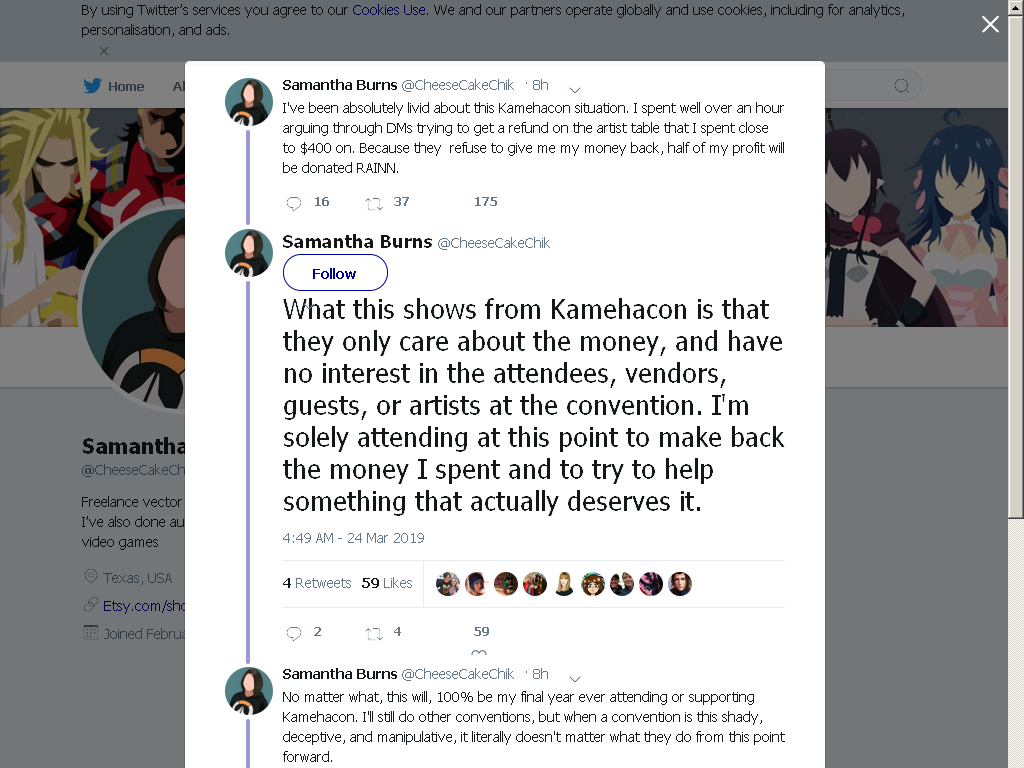Expand the bottom tweet's options chevron
This screenshot has width=1024, height=768.
click(575, 678)
